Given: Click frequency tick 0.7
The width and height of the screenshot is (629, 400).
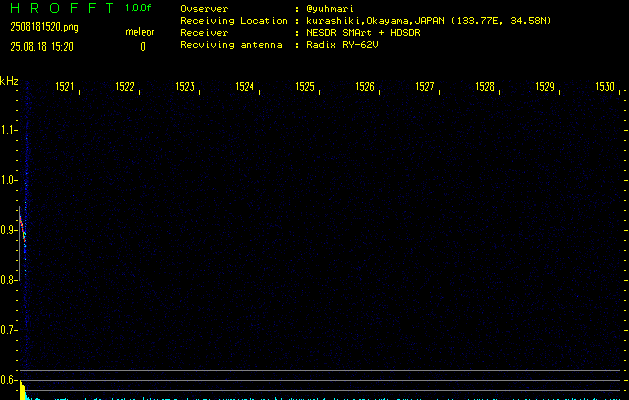Looking at the screenshot, I should pos(8,330).
